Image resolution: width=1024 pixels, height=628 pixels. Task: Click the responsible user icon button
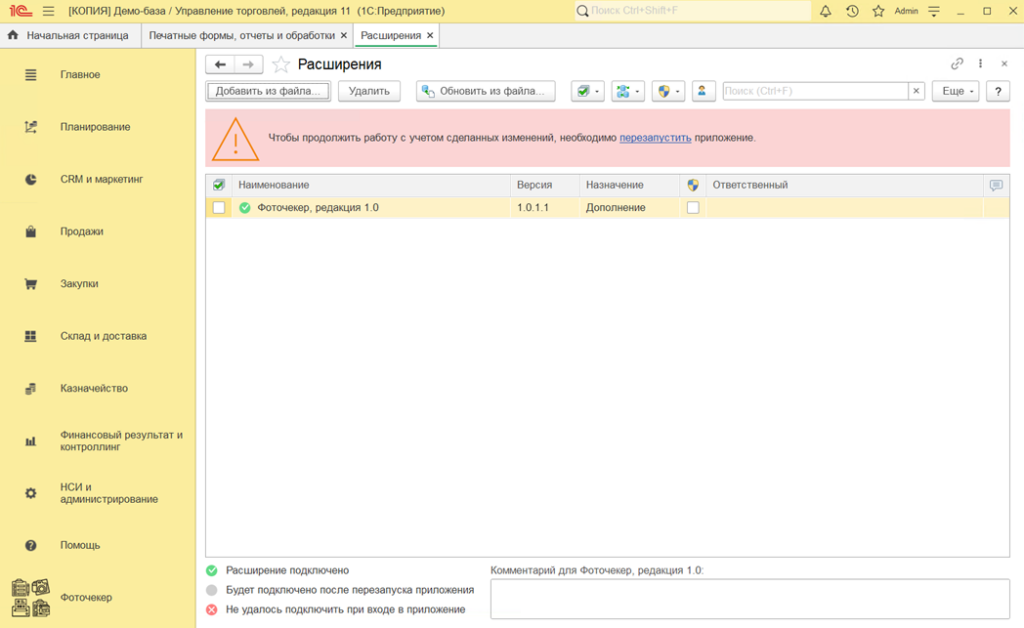tap(705, 91)
